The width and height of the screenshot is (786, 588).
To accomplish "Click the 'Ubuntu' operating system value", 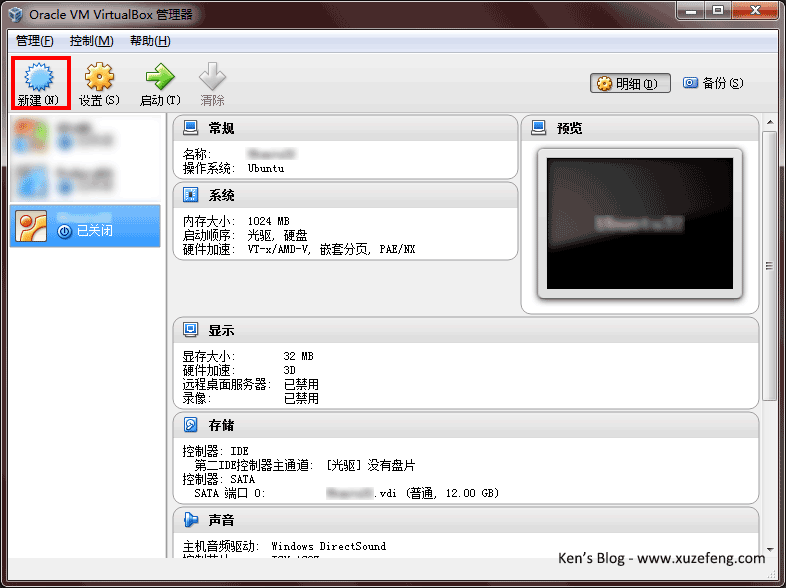I will pyautogui.click(x=266, y=168).
